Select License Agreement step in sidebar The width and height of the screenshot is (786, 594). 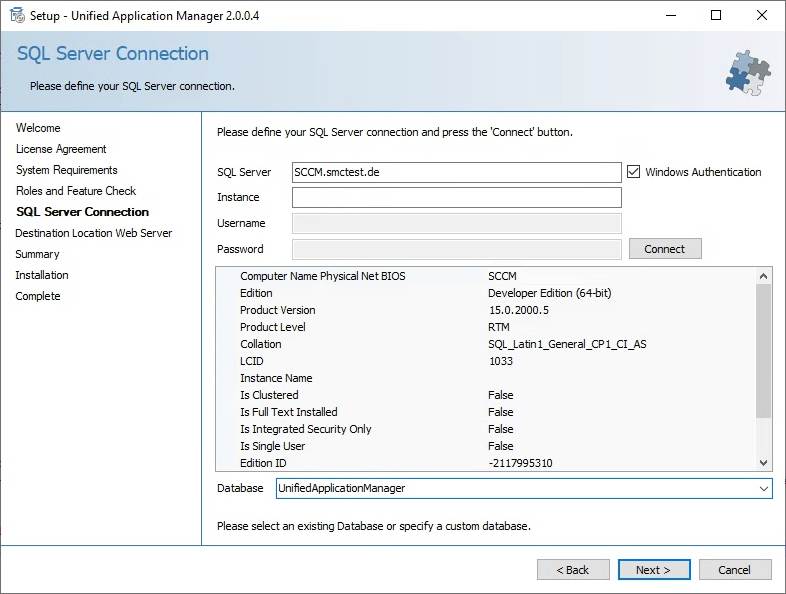pyautogui.click(x=61, y=149)
